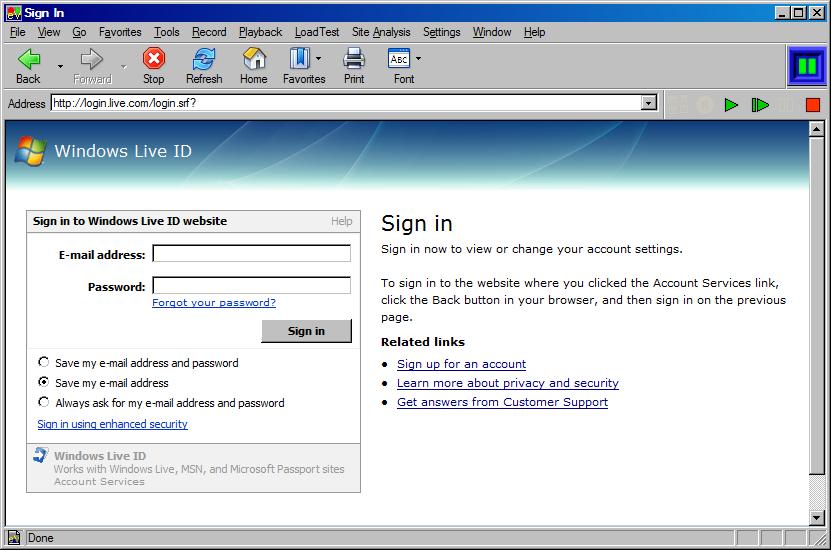The width and height of the screenshot is (831, 550).
Task: Click the vertical scrollbar up arrow
Action: [816, 129]
